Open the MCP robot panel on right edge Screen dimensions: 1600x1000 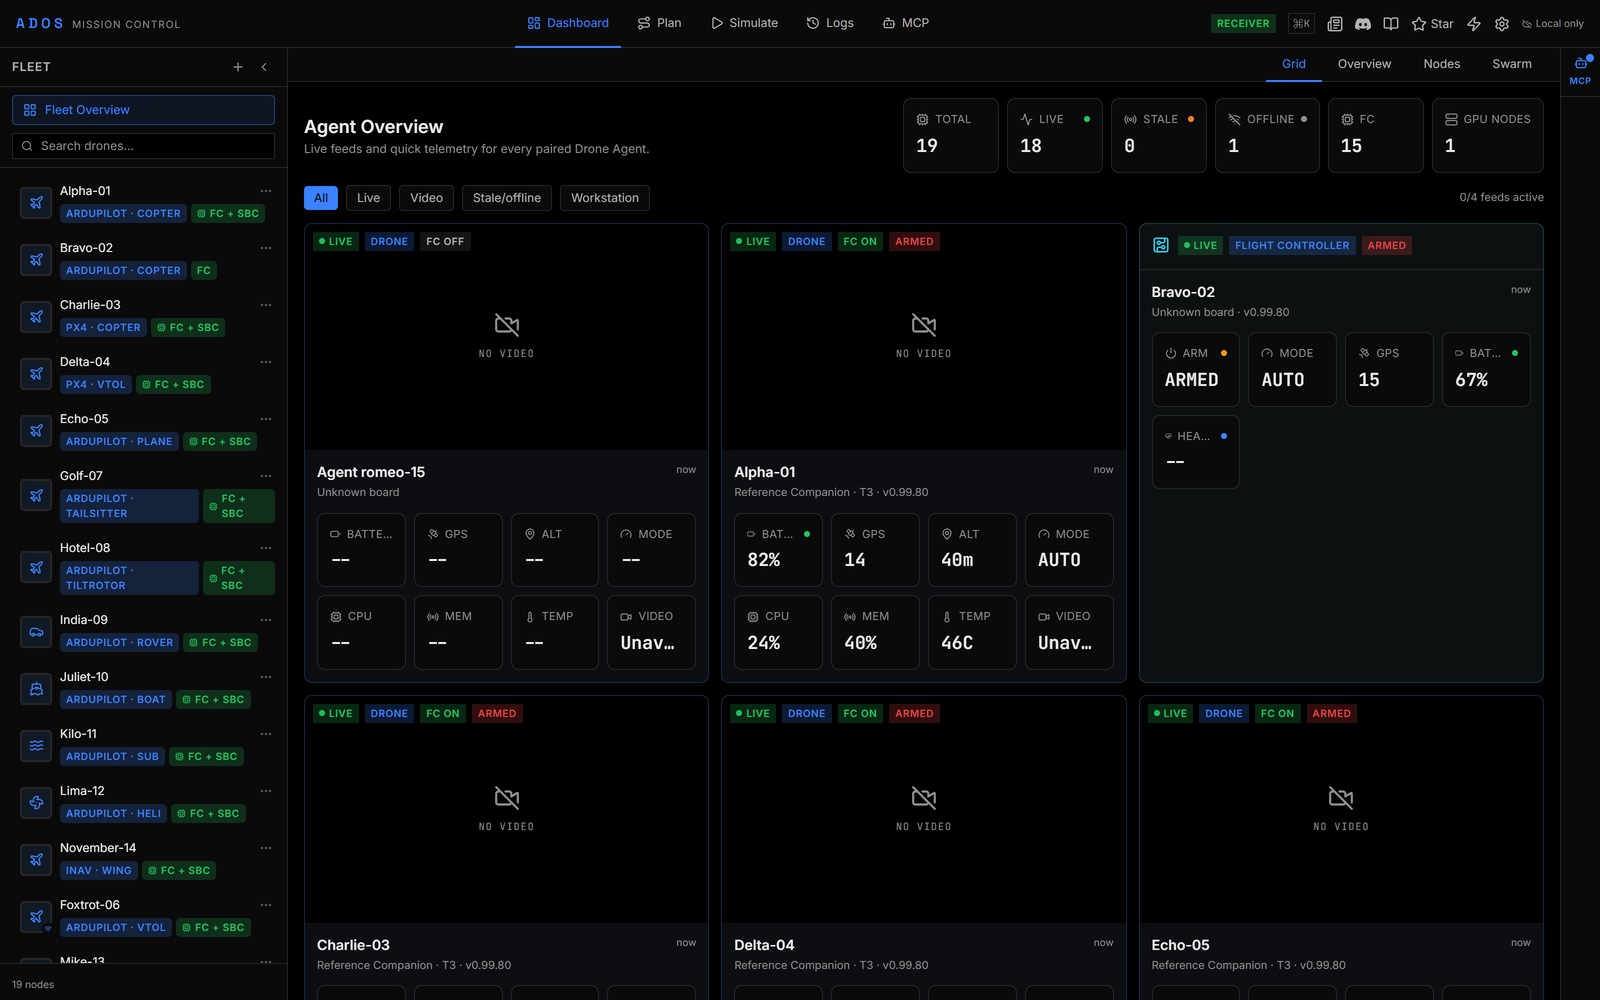(1580, 70)
